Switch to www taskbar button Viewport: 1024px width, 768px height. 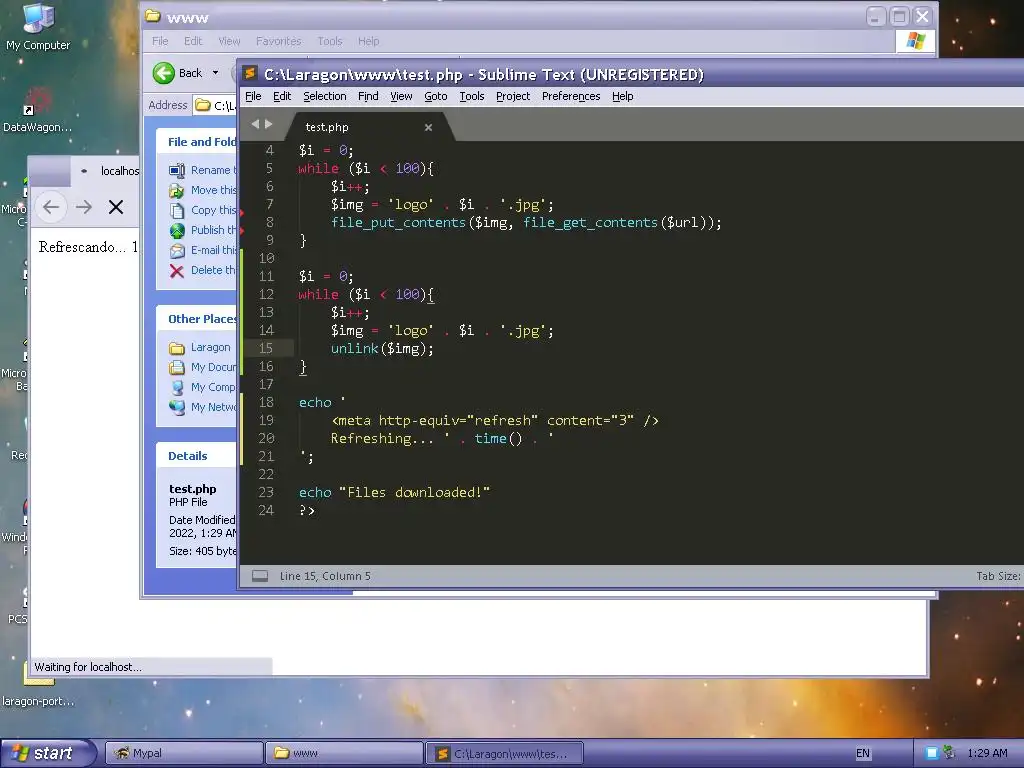click(344, 753)
